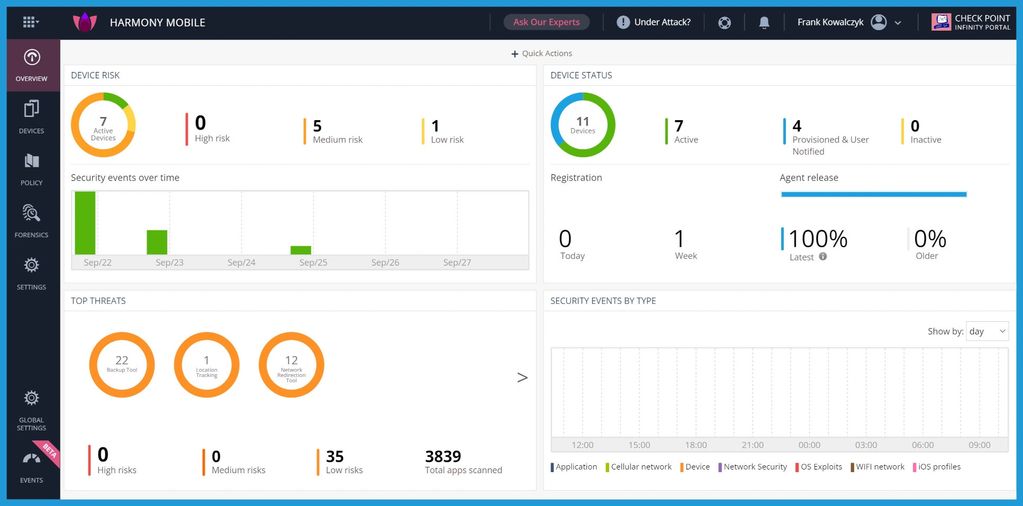
Task: Click the Agent release progress bar
Action: [874, 194]
